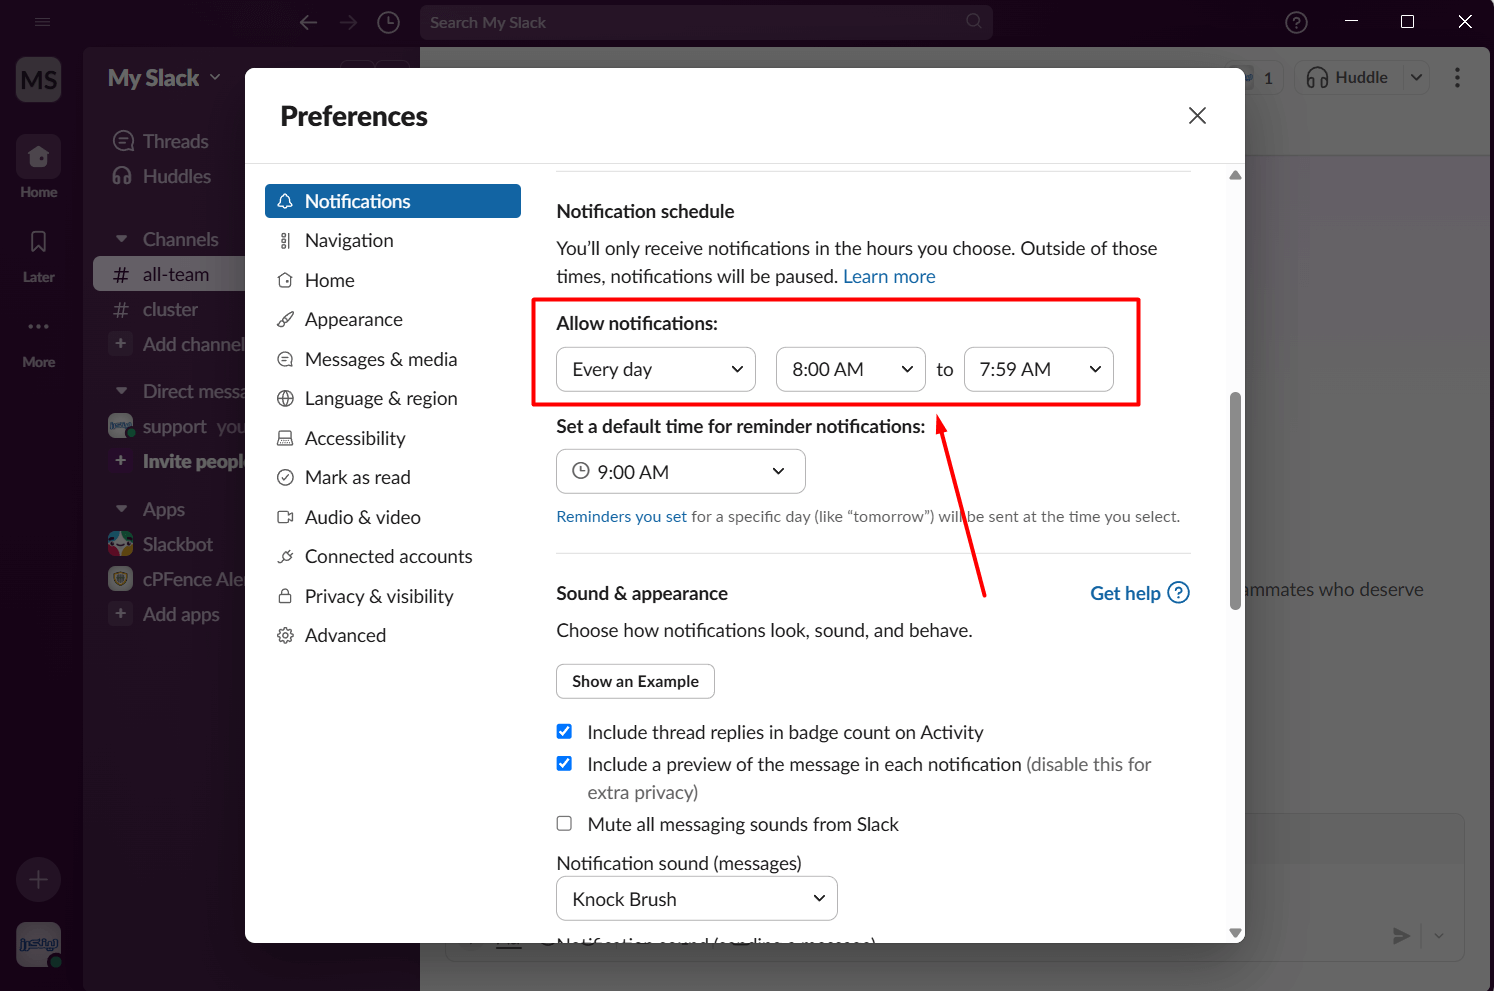The width and height of the screenshot is (1494, 991).
Task: Click the More ellipsis sidebar icon
Action: coord(38,327)
